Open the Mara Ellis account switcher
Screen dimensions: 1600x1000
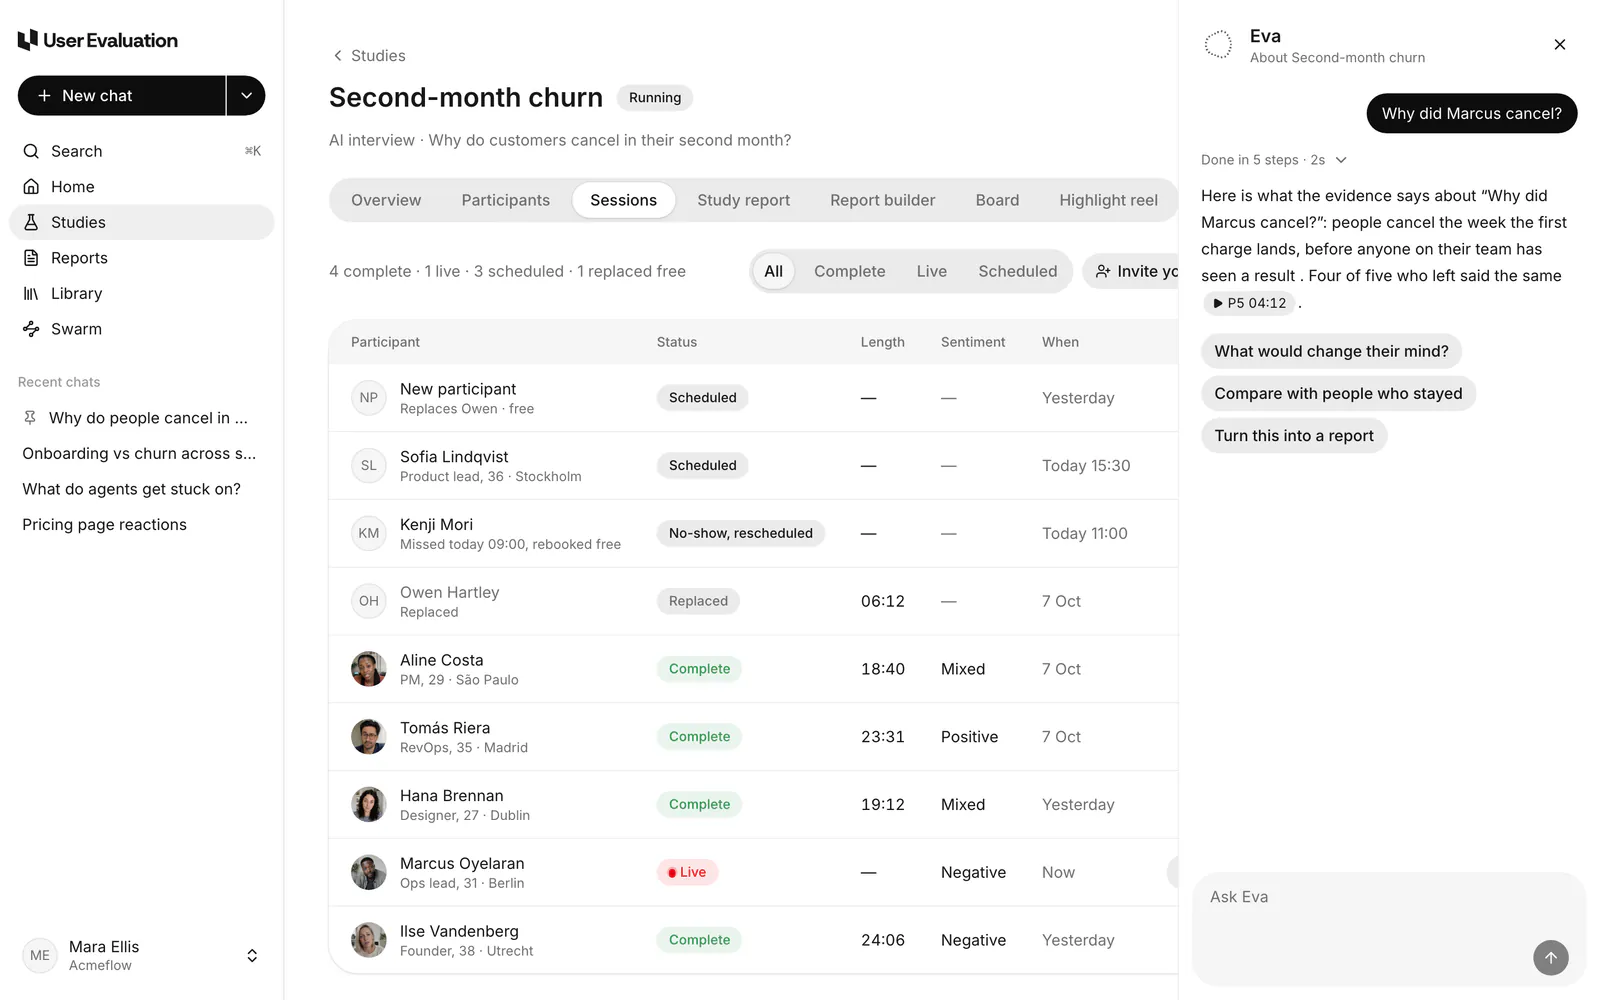(x=252, y=956)
